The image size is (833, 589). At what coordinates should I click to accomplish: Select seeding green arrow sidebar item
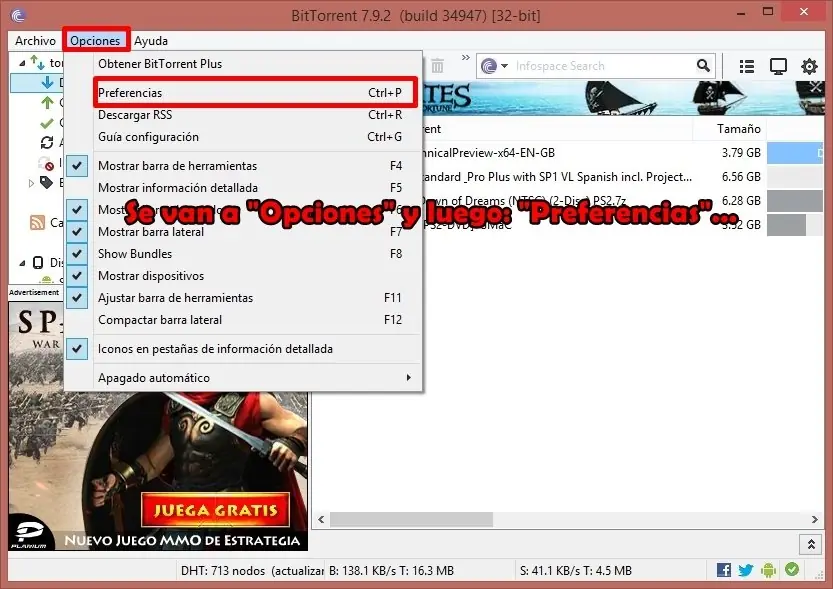click(x=47, y=102)
